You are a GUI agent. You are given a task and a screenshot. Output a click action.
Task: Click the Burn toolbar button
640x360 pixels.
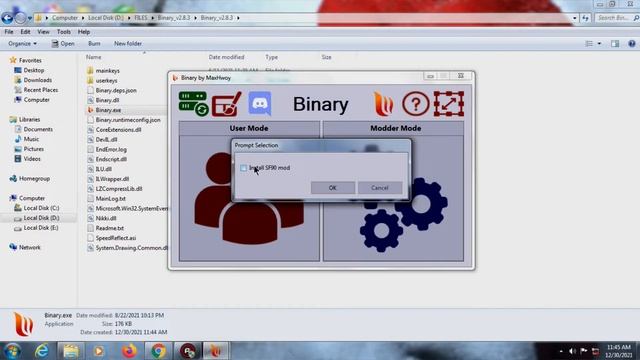(94, 43)
